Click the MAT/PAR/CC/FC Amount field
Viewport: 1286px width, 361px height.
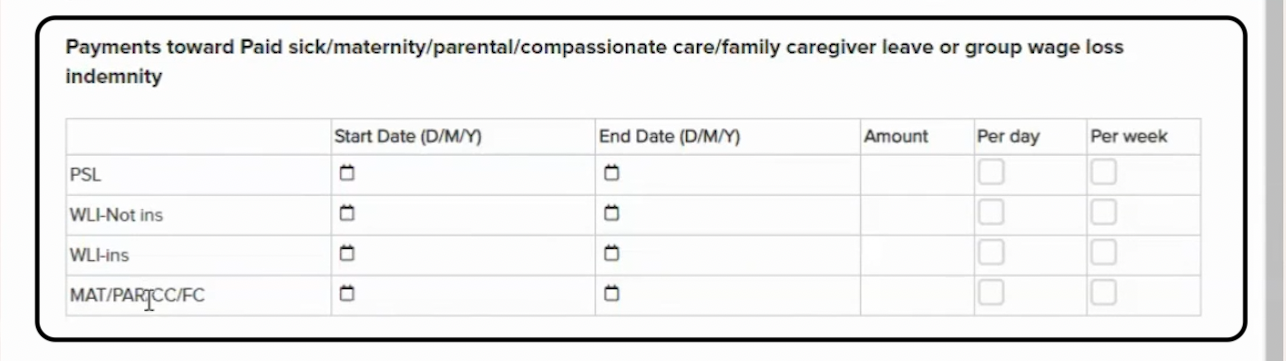pyautogui.click(x=916, y=295)
